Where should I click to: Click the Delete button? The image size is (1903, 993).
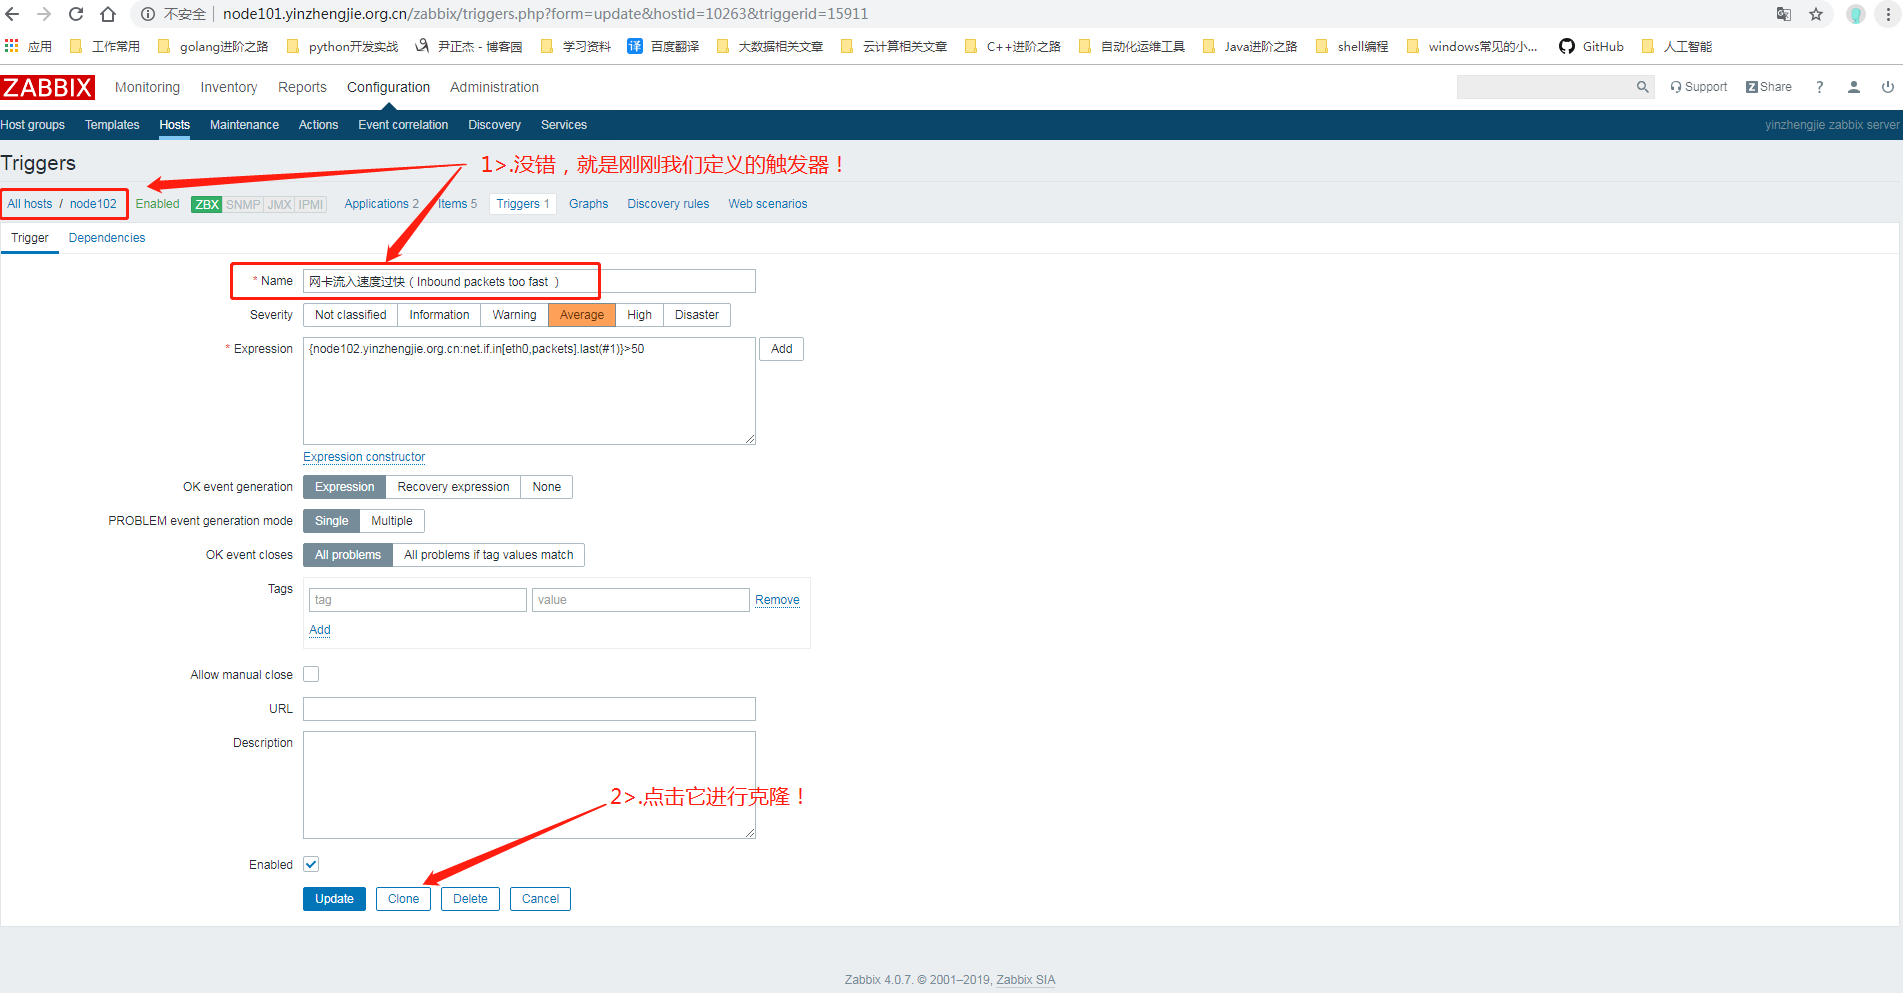click(x=470, y=899)
